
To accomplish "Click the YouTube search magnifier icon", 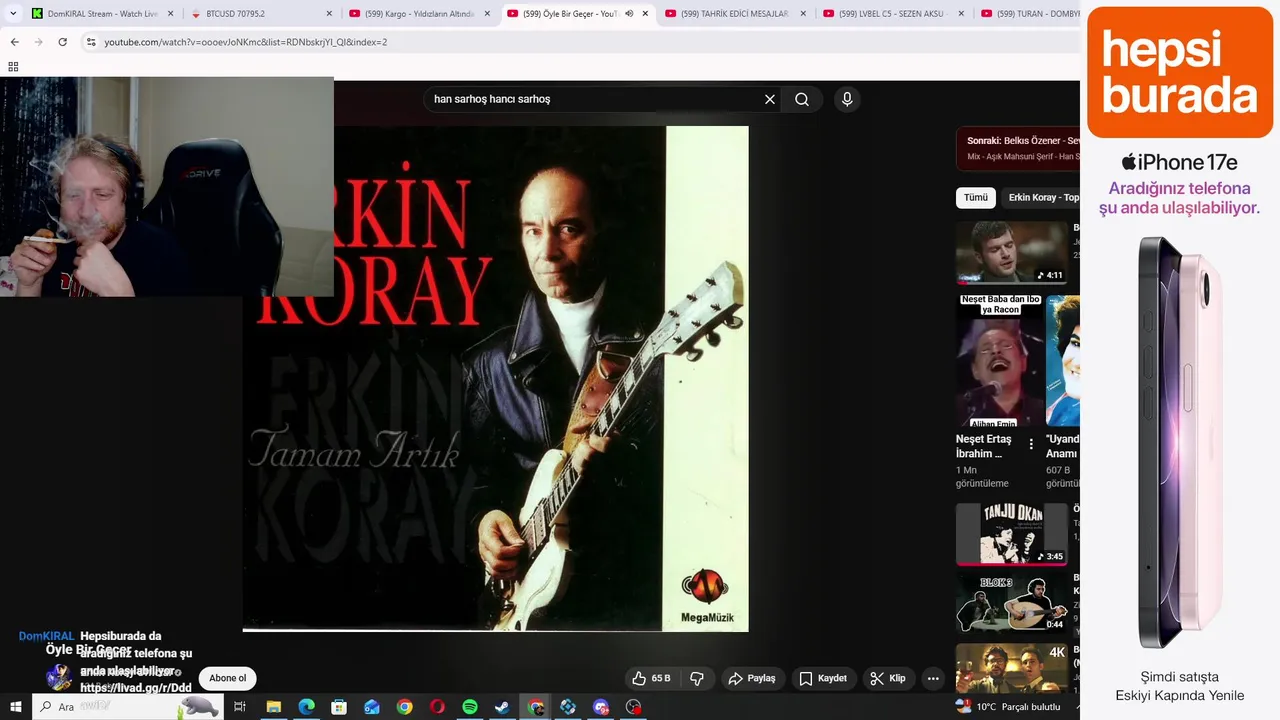I will [x=802, y=99].
